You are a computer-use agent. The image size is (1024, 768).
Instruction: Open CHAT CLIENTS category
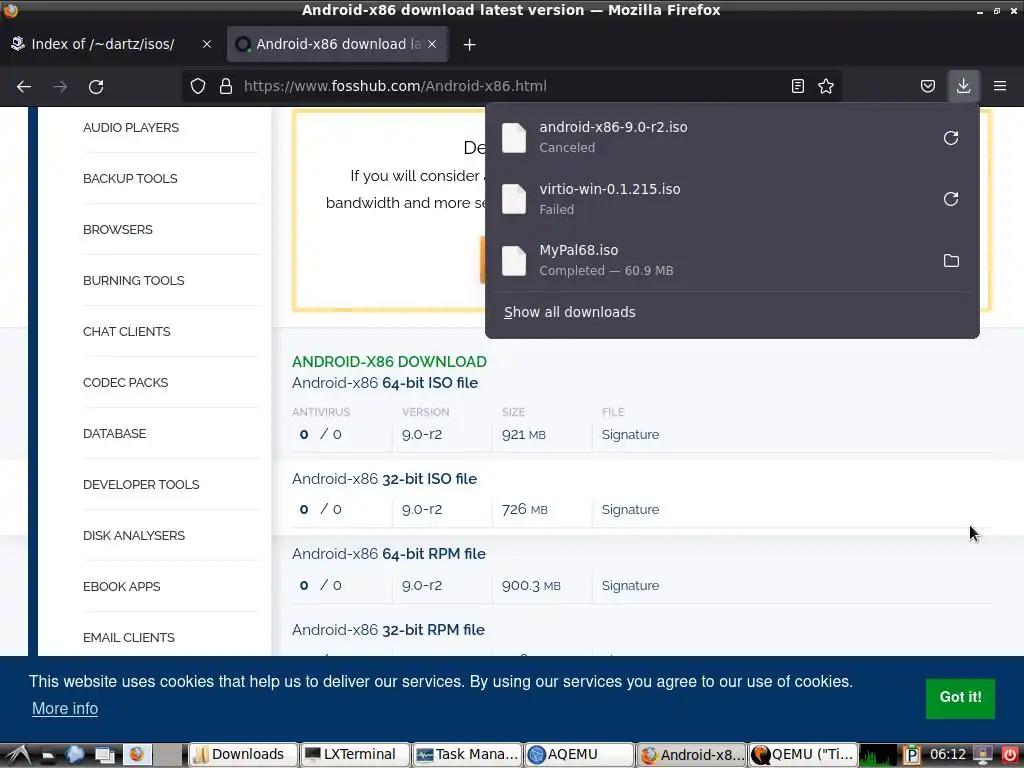[x=127, y=331]
